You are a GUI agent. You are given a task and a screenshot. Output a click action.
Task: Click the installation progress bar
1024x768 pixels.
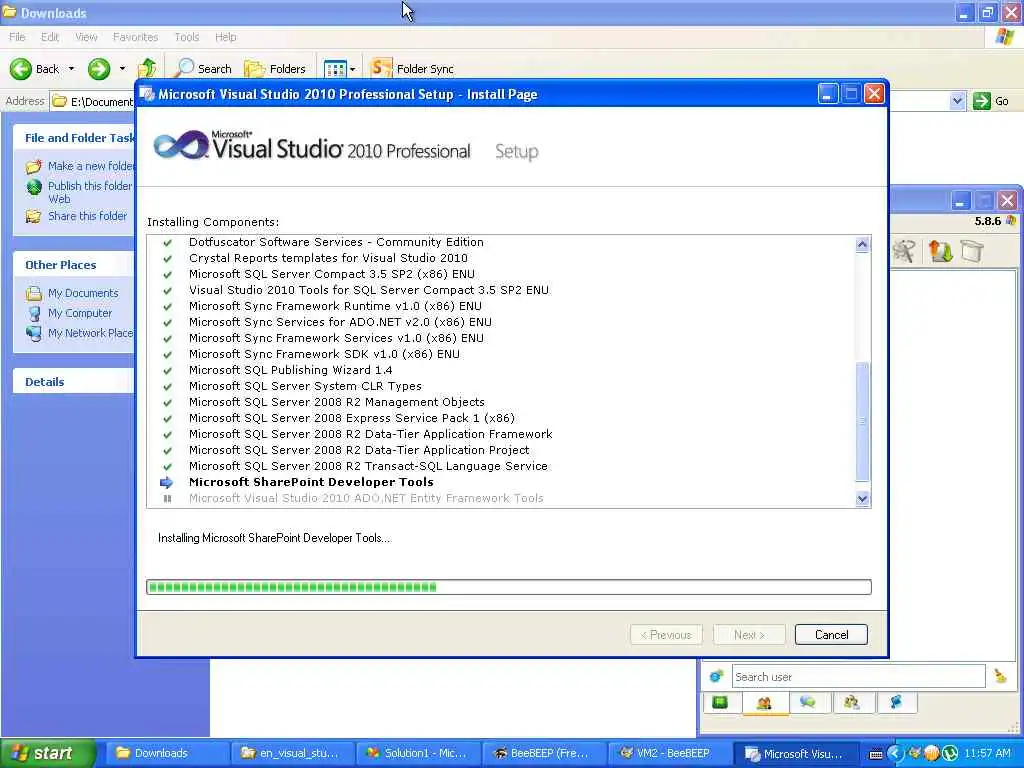(509, 586)
